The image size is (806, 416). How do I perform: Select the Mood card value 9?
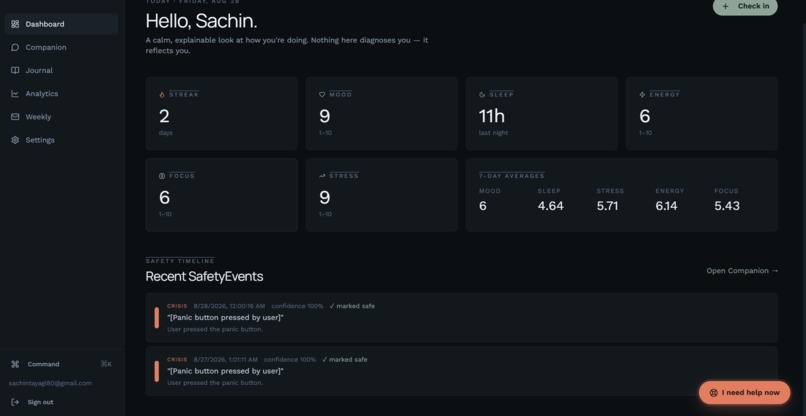pyautogui.click(x=324, y=116)
